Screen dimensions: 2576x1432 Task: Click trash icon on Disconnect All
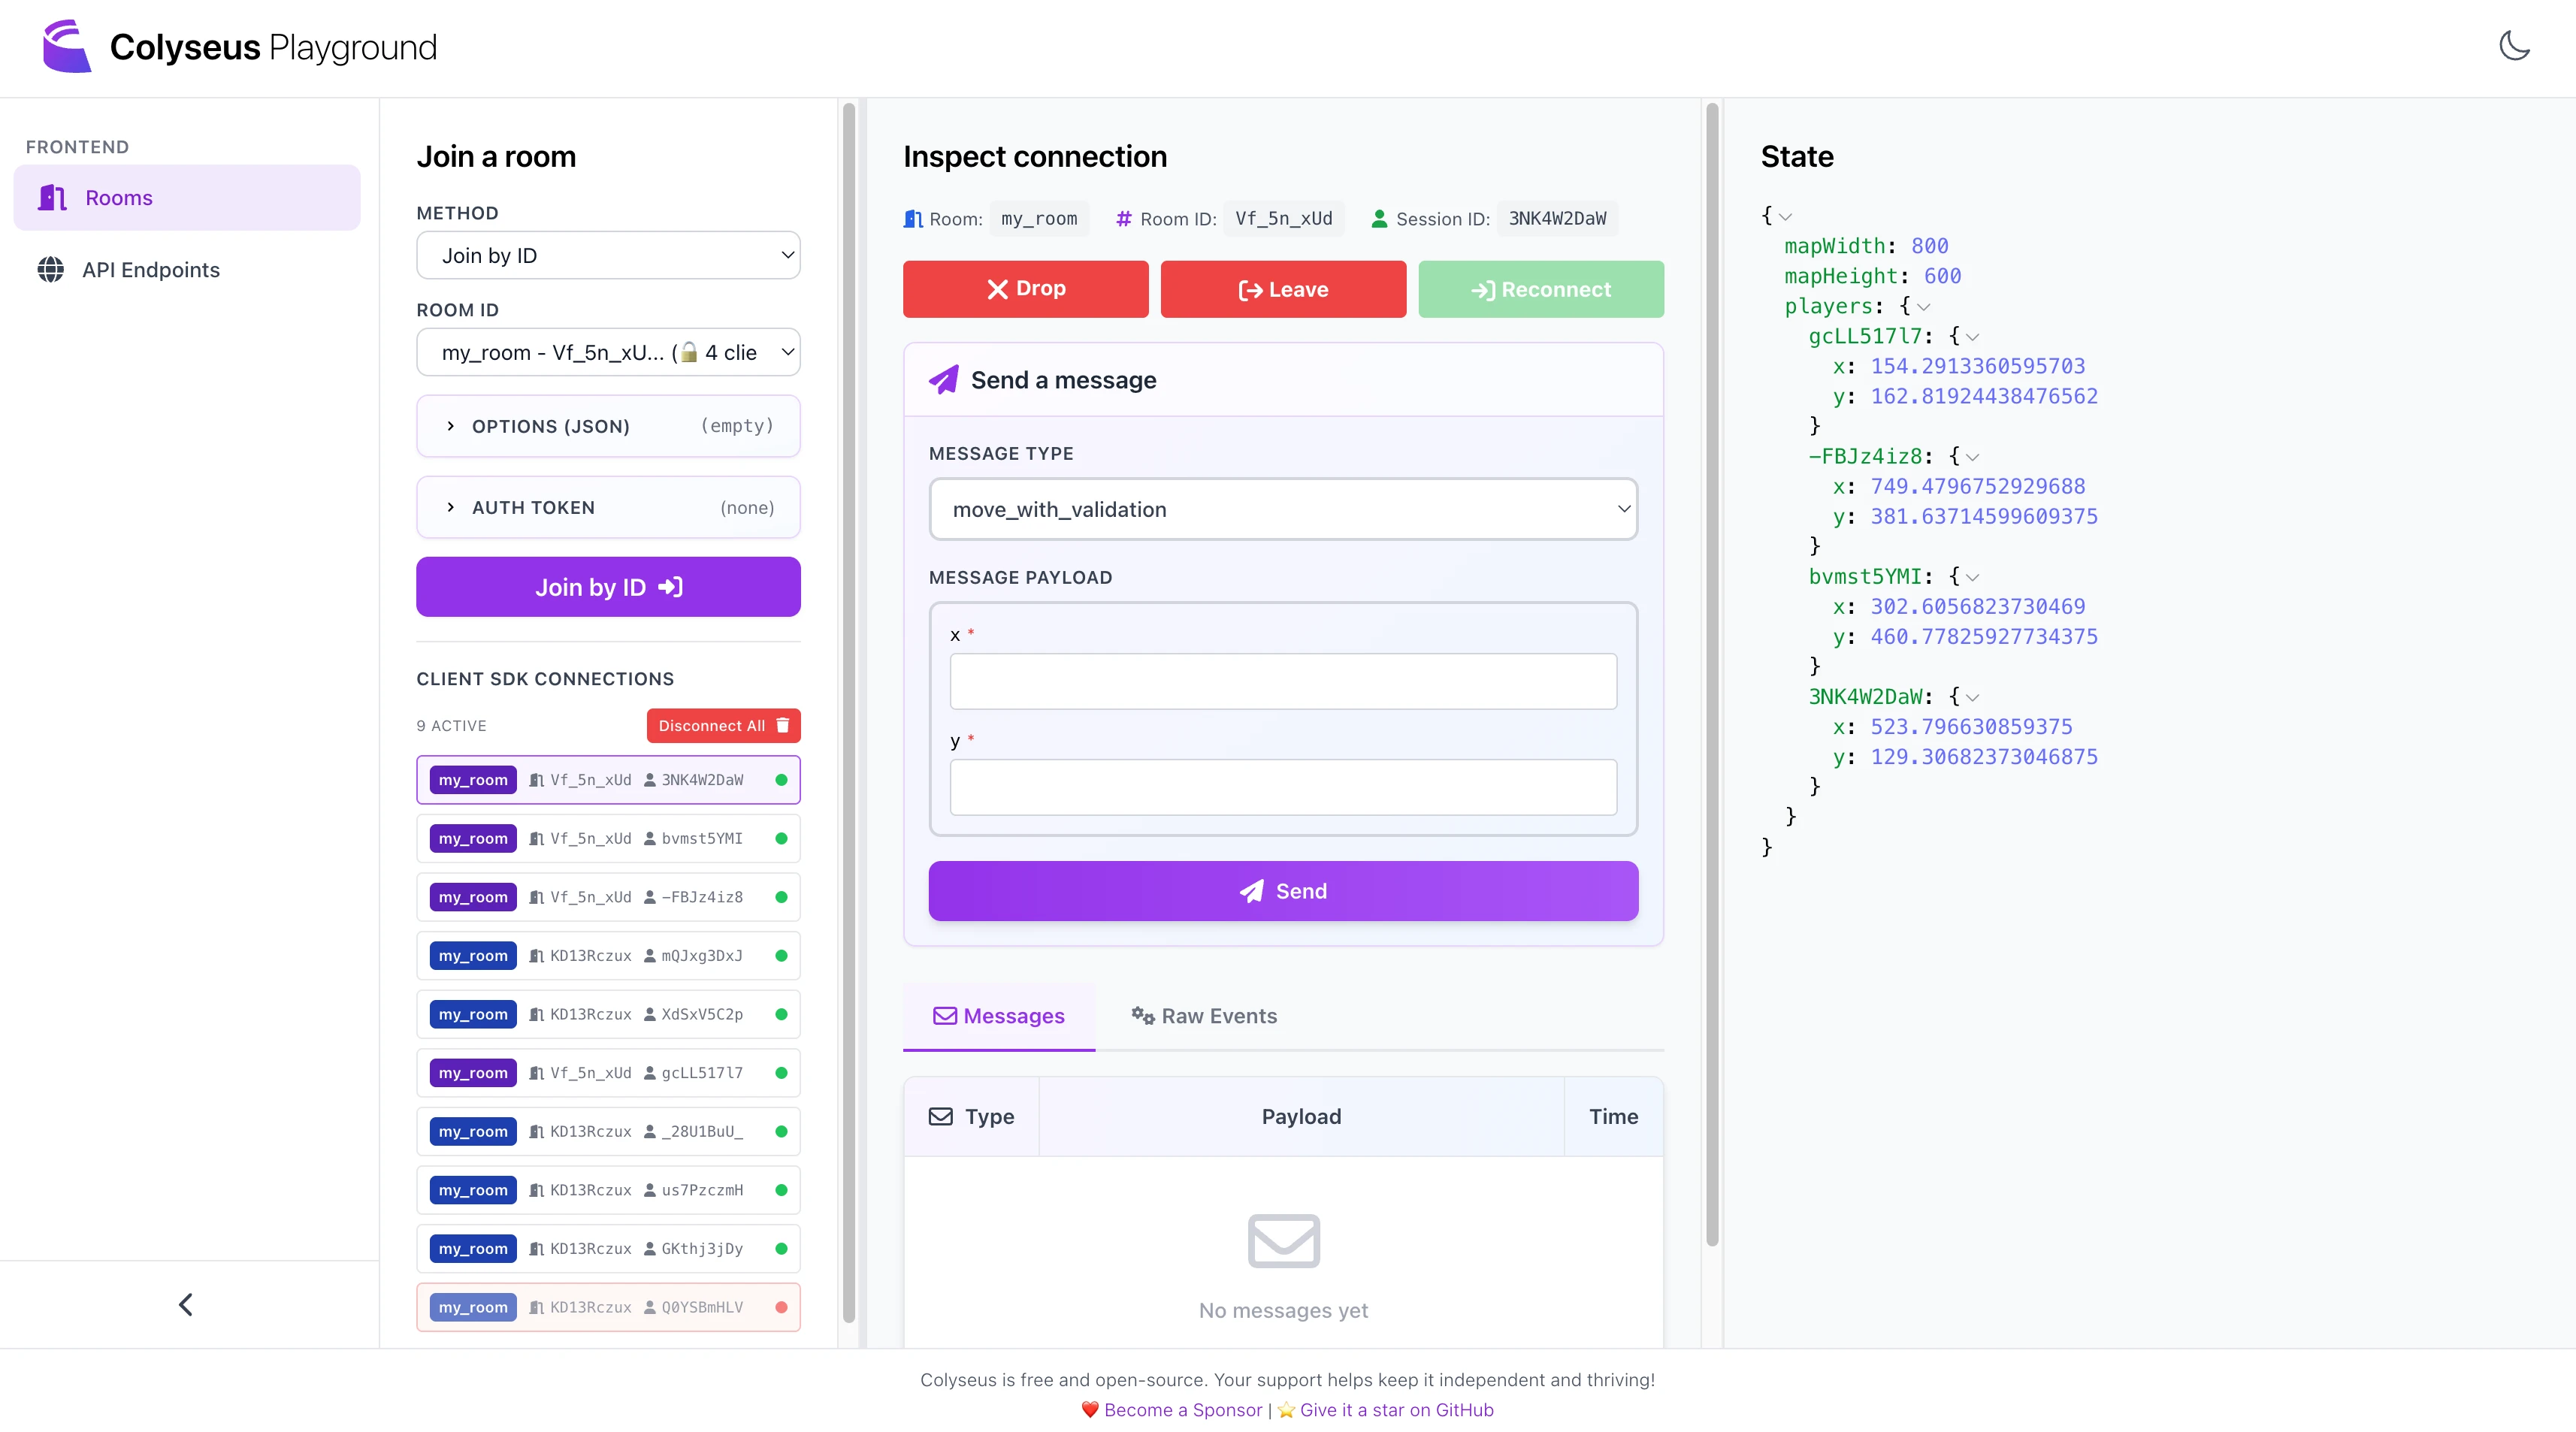point(783,725)
